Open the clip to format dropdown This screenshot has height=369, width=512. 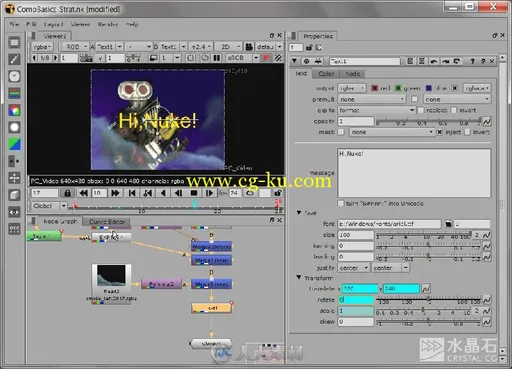[x=377, y=110]
